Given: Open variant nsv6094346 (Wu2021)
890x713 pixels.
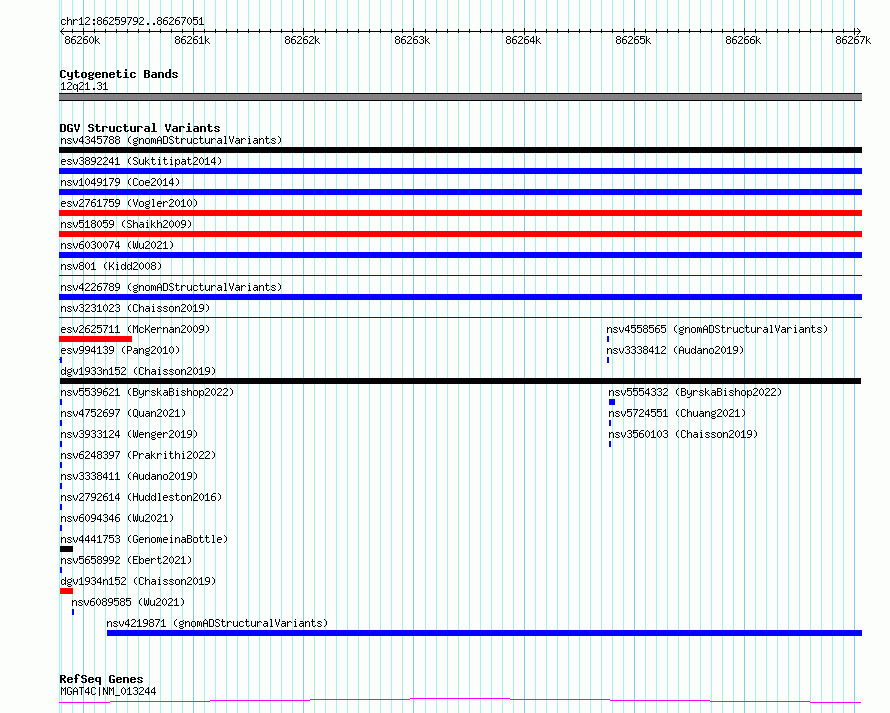Looking at the screenshot, I should (x=117, y=518).
